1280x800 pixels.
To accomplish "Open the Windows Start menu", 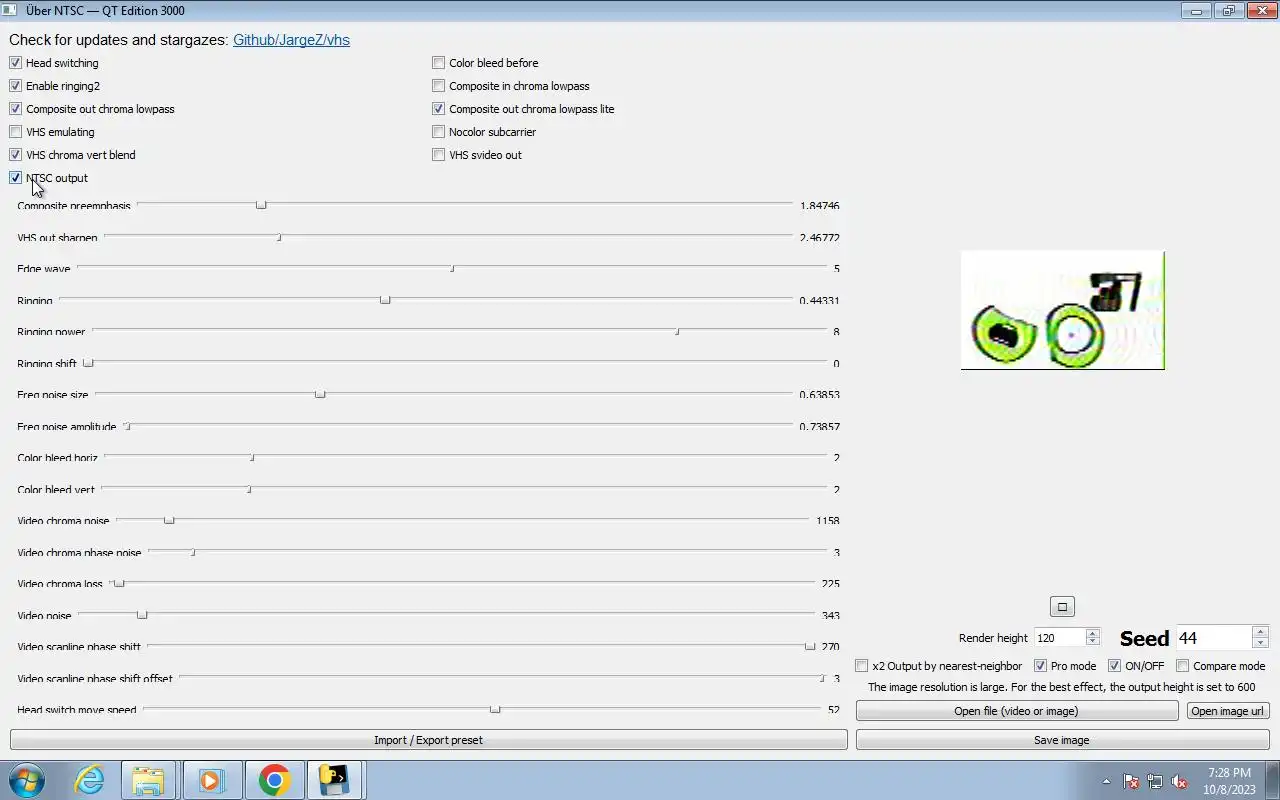I will coord(27,780).
